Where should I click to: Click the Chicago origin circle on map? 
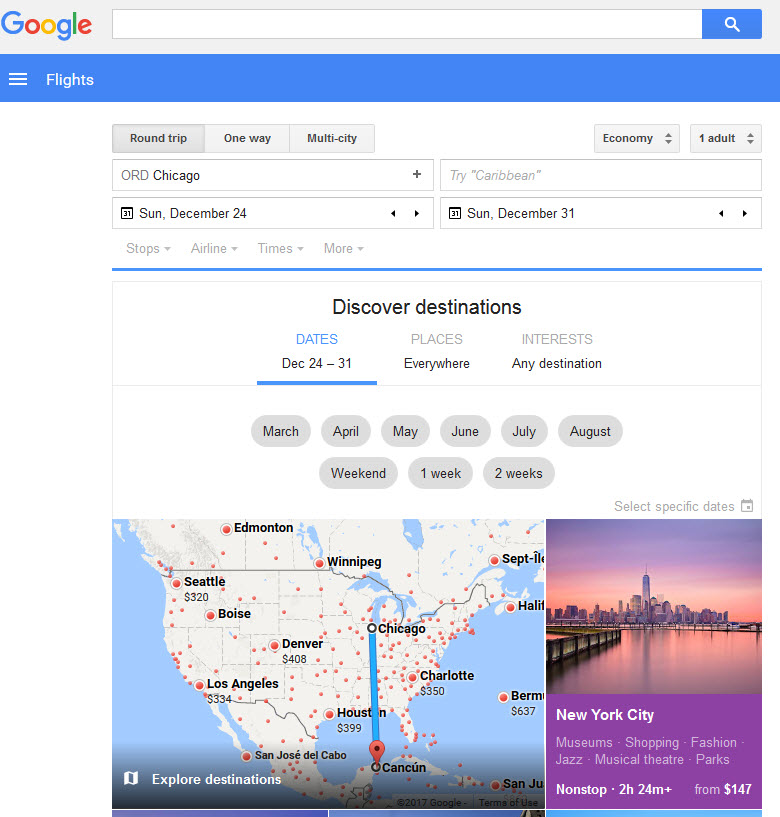tap(372, 628)
